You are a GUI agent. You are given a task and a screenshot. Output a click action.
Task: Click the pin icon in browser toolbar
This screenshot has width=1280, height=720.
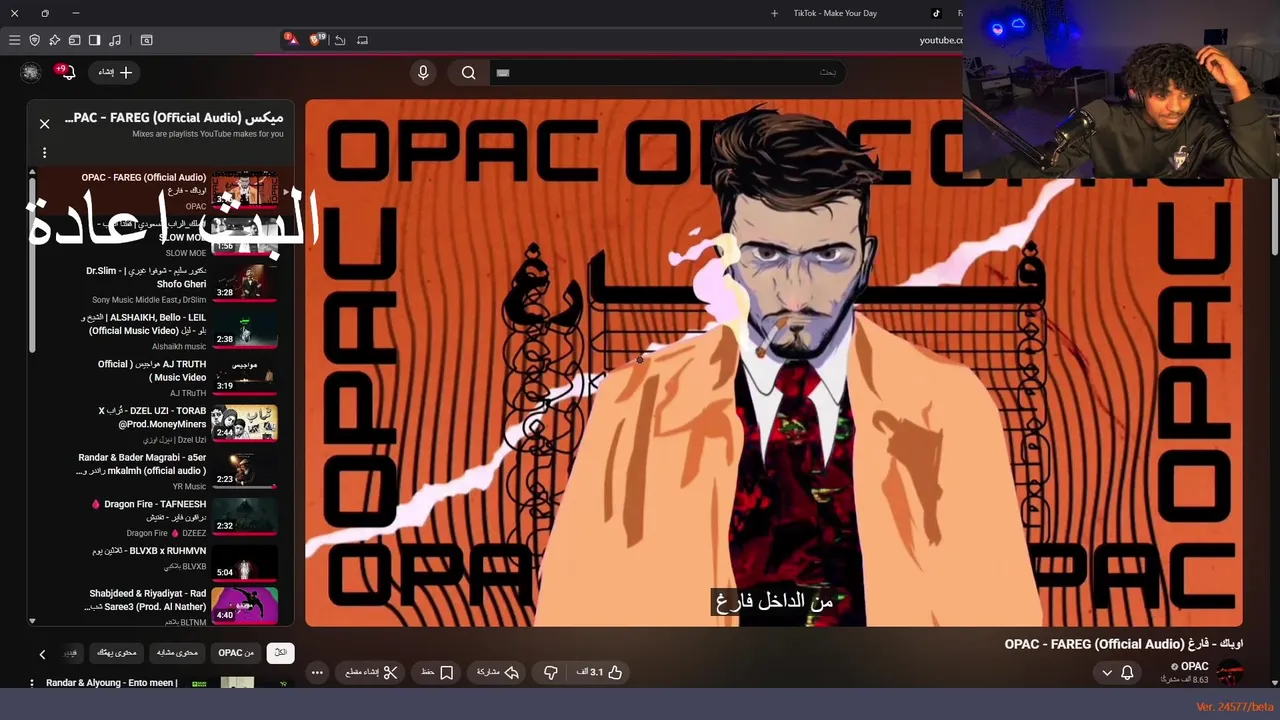(x=54, y=40)
